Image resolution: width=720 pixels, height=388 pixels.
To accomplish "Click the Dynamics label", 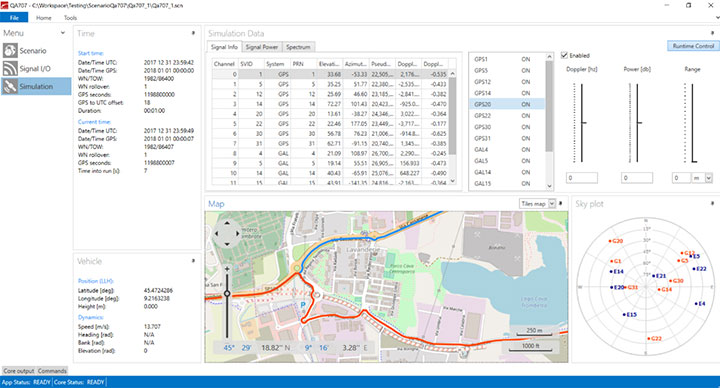I will click(90, 317).
